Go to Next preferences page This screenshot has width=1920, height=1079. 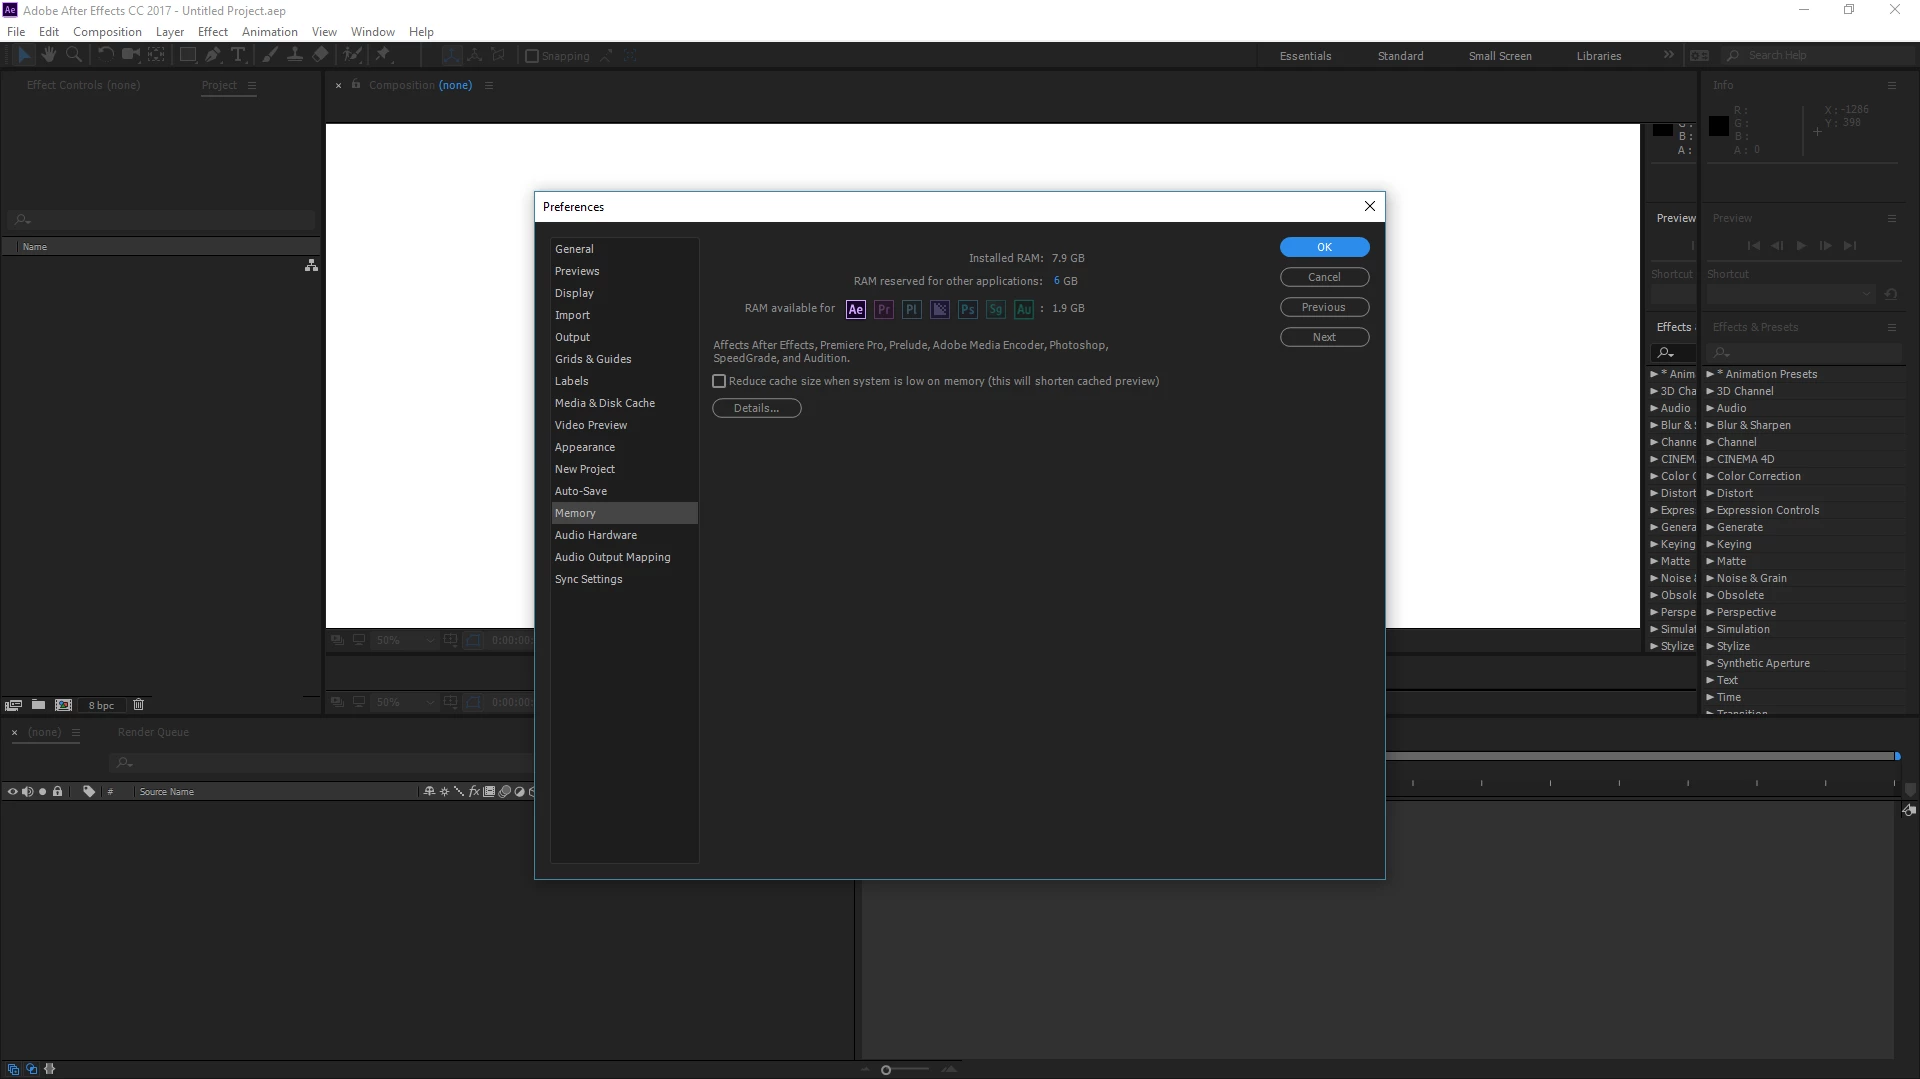pos(1324,337)
